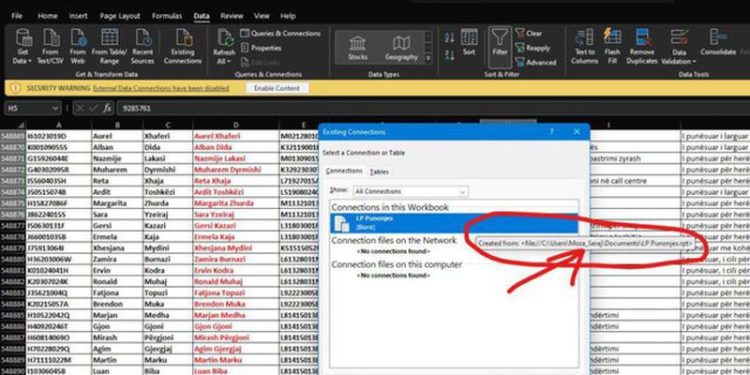Reapply the filter
The image size is (750, 375).
pos(533,48)
